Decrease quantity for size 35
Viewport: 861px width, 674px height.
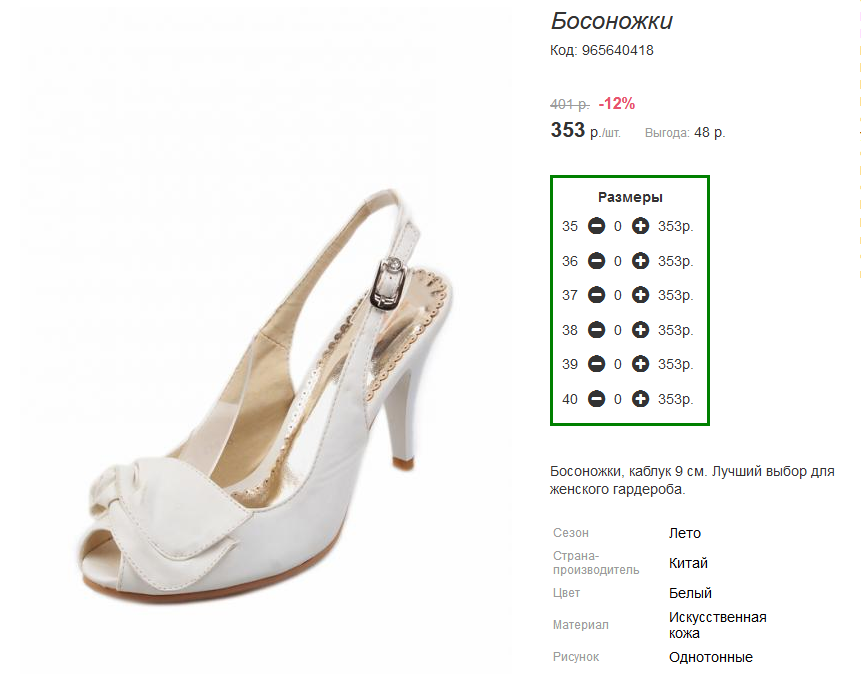pos(596,226)
